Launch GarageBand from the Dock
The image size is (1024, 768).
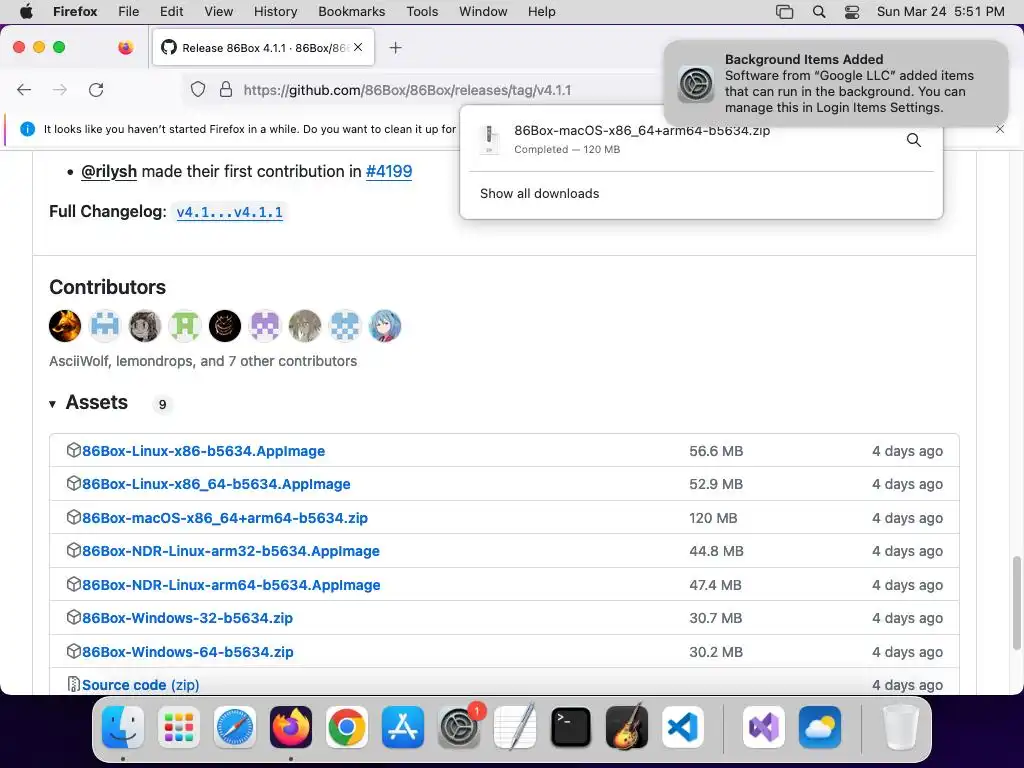[627, 727]
